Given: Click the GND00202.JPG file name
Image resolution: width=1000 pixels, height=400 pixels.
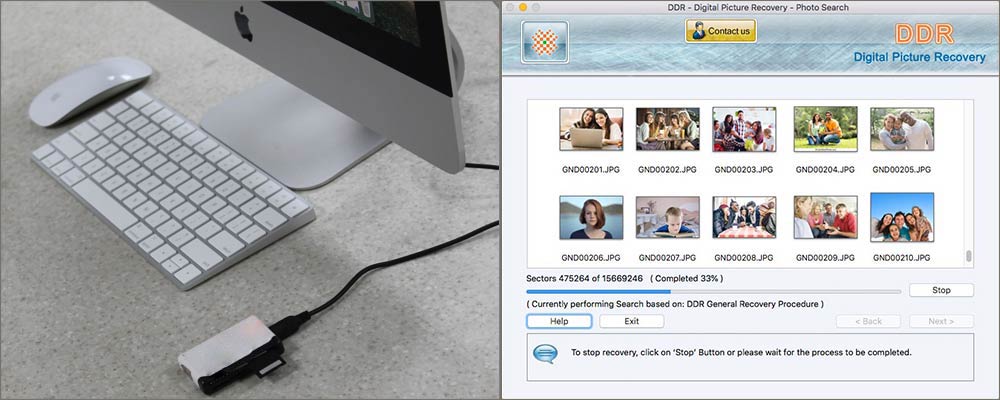Looking at the screenshot, I should [667, 170].
